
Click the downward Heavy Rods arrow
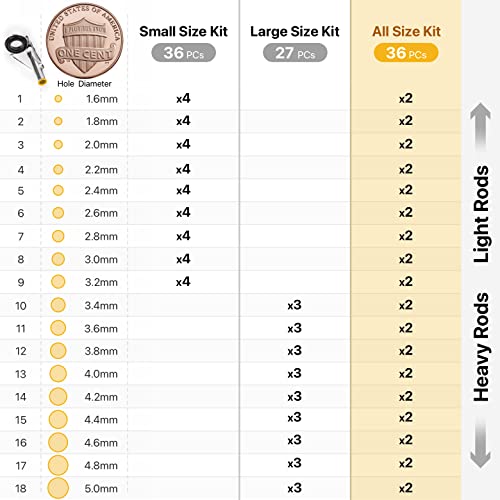480,444
